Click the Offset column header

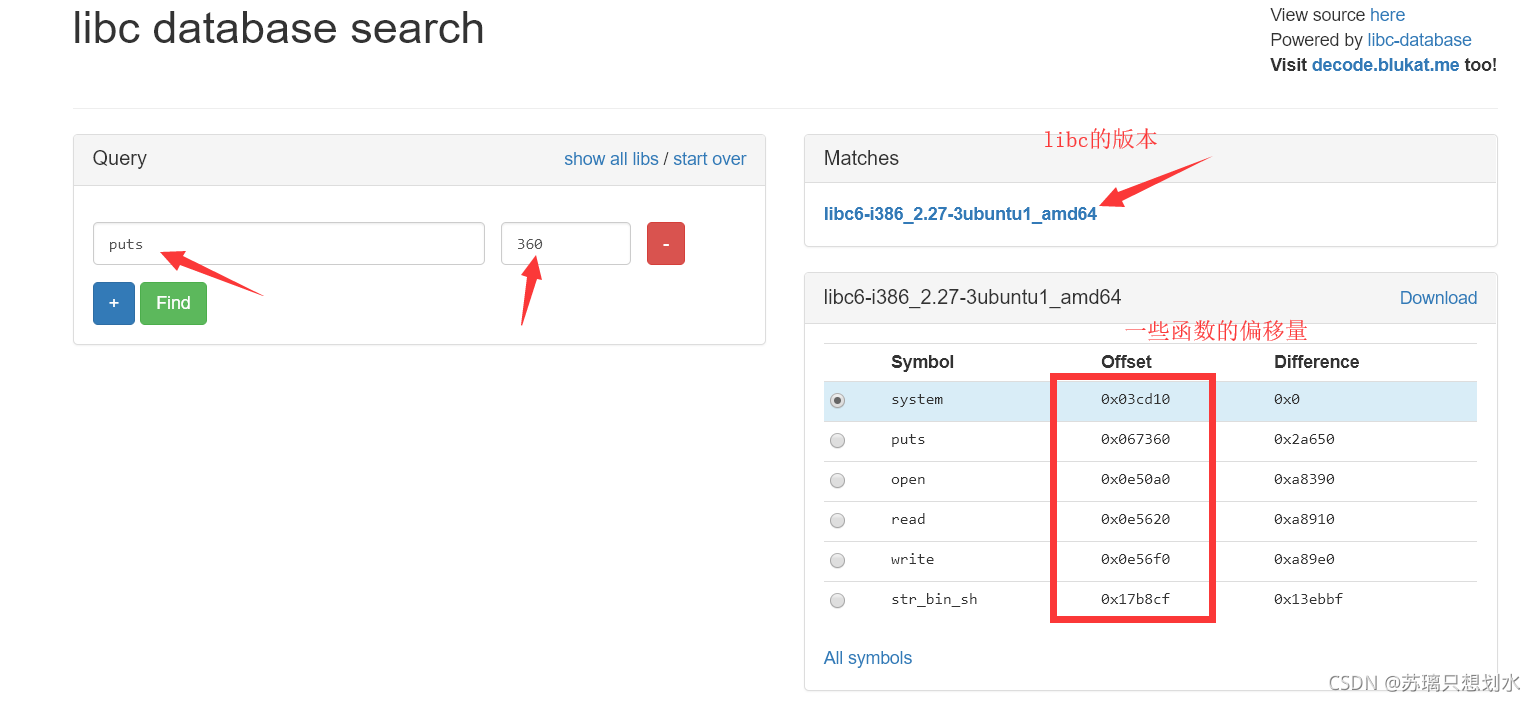1126,362
